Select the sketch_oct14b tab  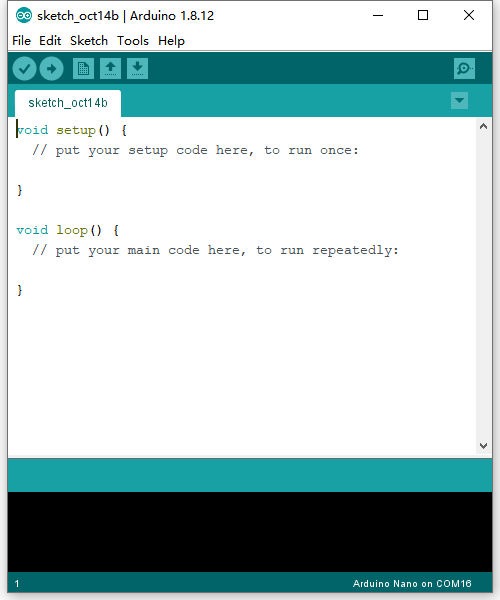68,103
